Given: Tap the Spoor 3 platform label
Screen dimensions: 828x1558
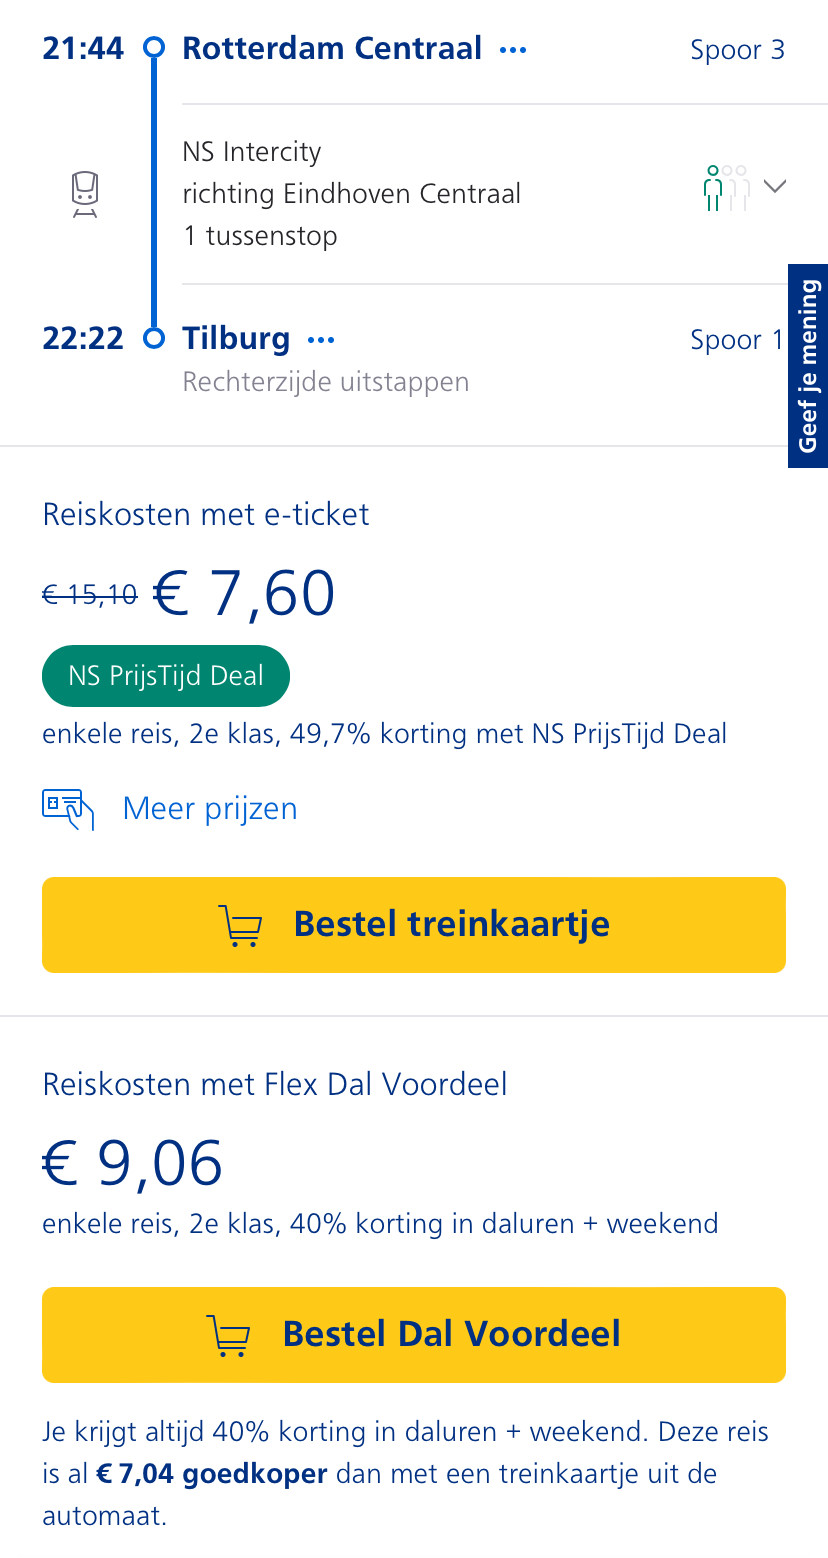Looking at the screenshot, I should click(x=737, y=50).
